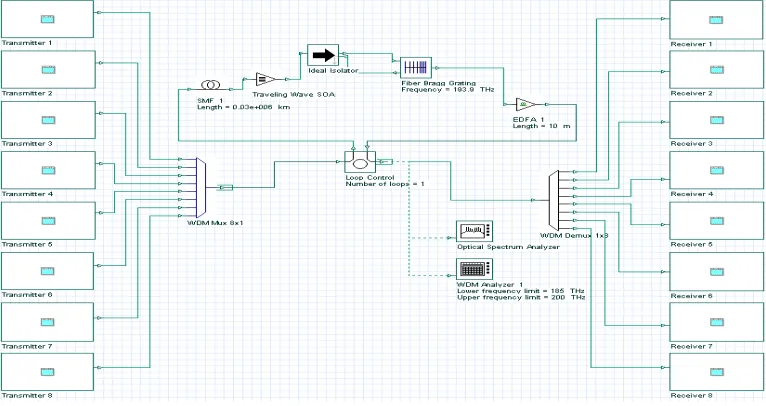Select the Transmitter 8 subsystem block
This screenshot has width=766, height=406.
(x=47, y=372)
